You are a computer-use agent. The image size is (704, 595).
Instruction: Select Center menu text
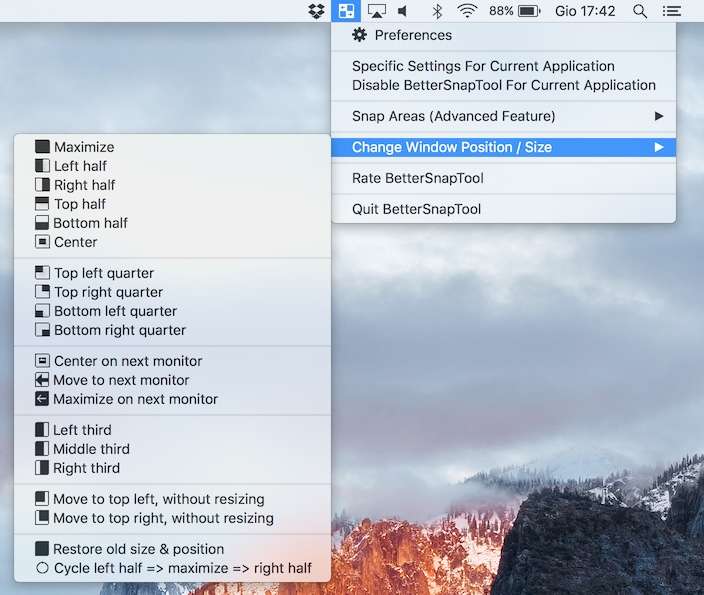[75, 242]
